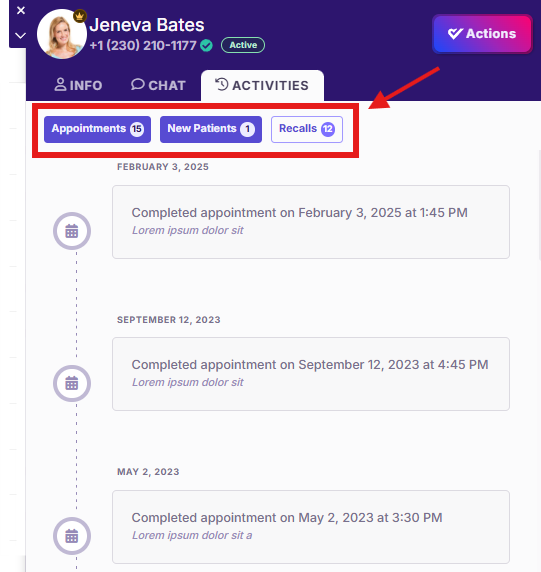Click the calendar icon for February 3, 2025
Viewport: 541px width, 572px height.
tap(72, 231)
